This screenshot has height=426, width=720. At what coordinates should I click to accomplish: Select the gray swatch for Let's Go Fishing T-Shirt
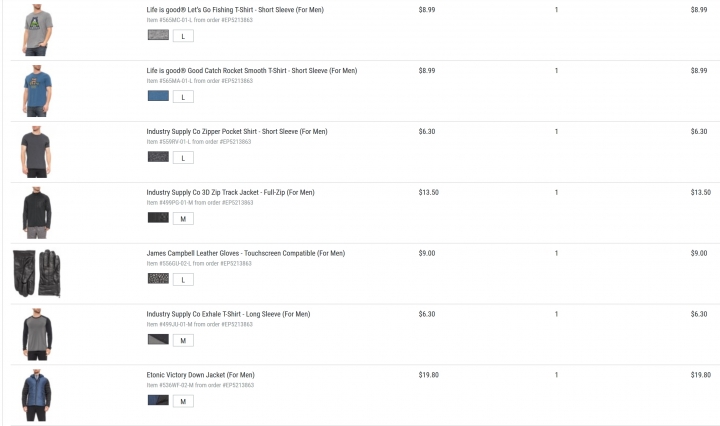pos(158,35)
